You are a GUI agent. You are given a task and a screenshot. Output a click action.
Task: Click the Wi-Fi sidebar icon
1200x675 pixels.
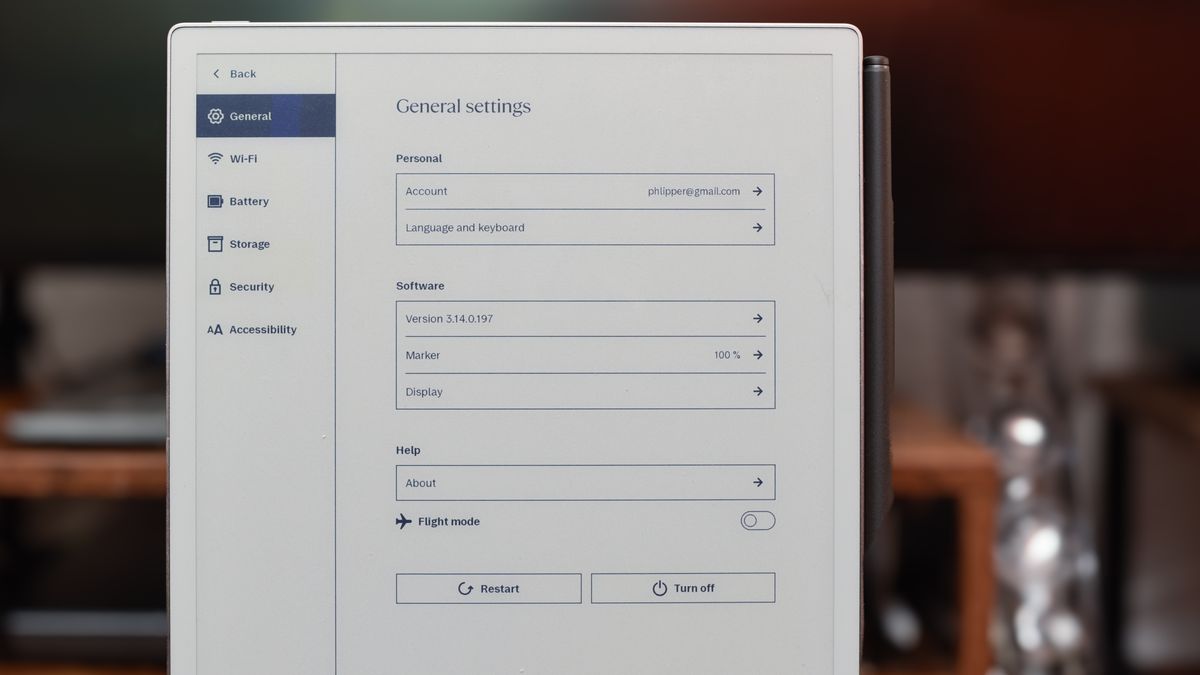click(215, 158)
